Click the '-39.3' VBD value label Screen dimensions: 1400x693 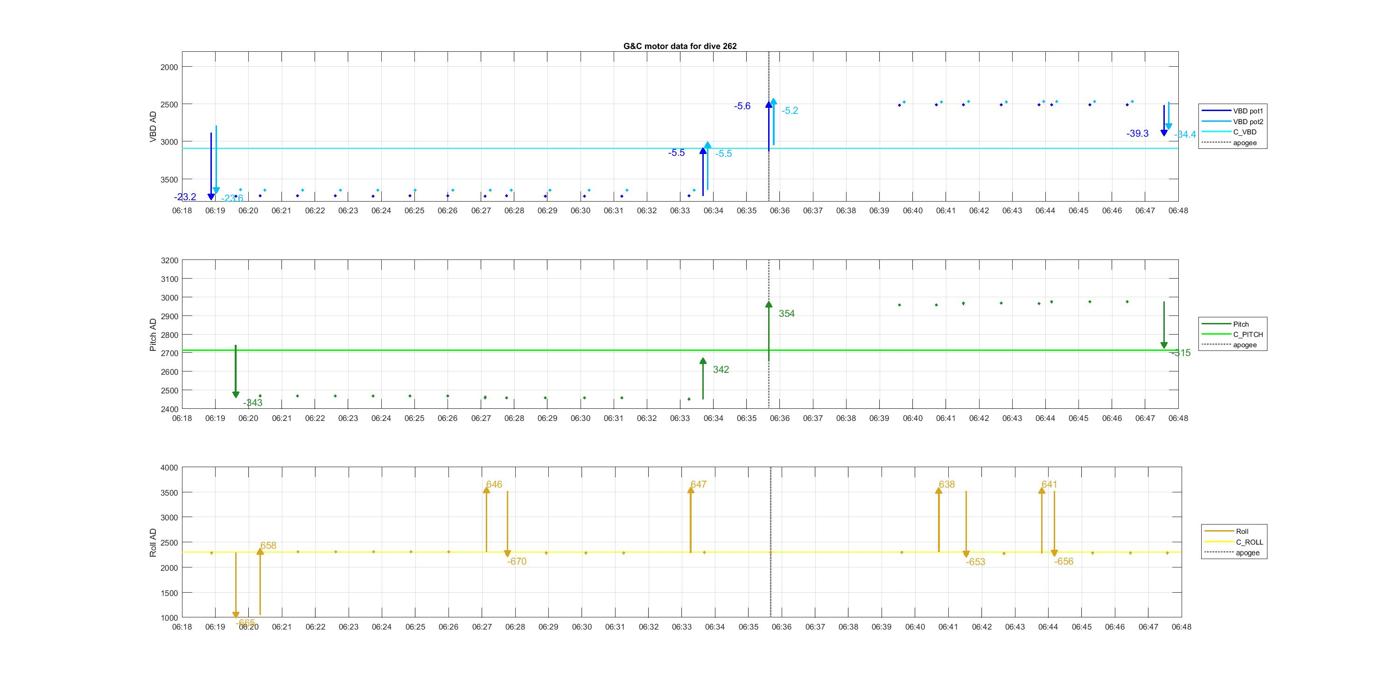[x=1137, y=134]
